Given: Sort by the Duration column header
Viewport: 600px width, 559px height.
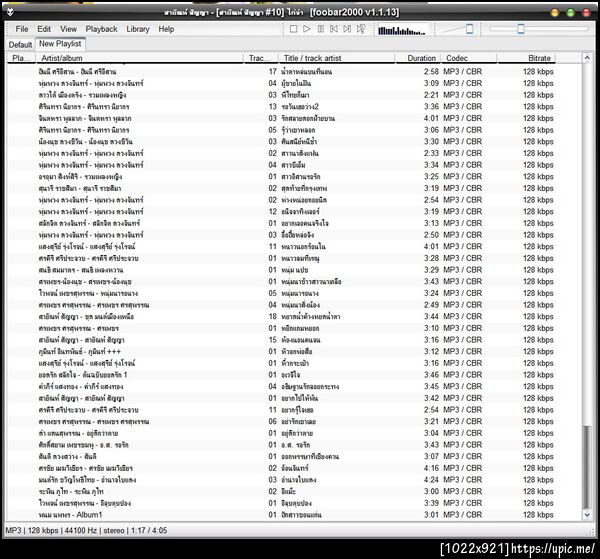Looking at the screenshot, I should [417, 58].
